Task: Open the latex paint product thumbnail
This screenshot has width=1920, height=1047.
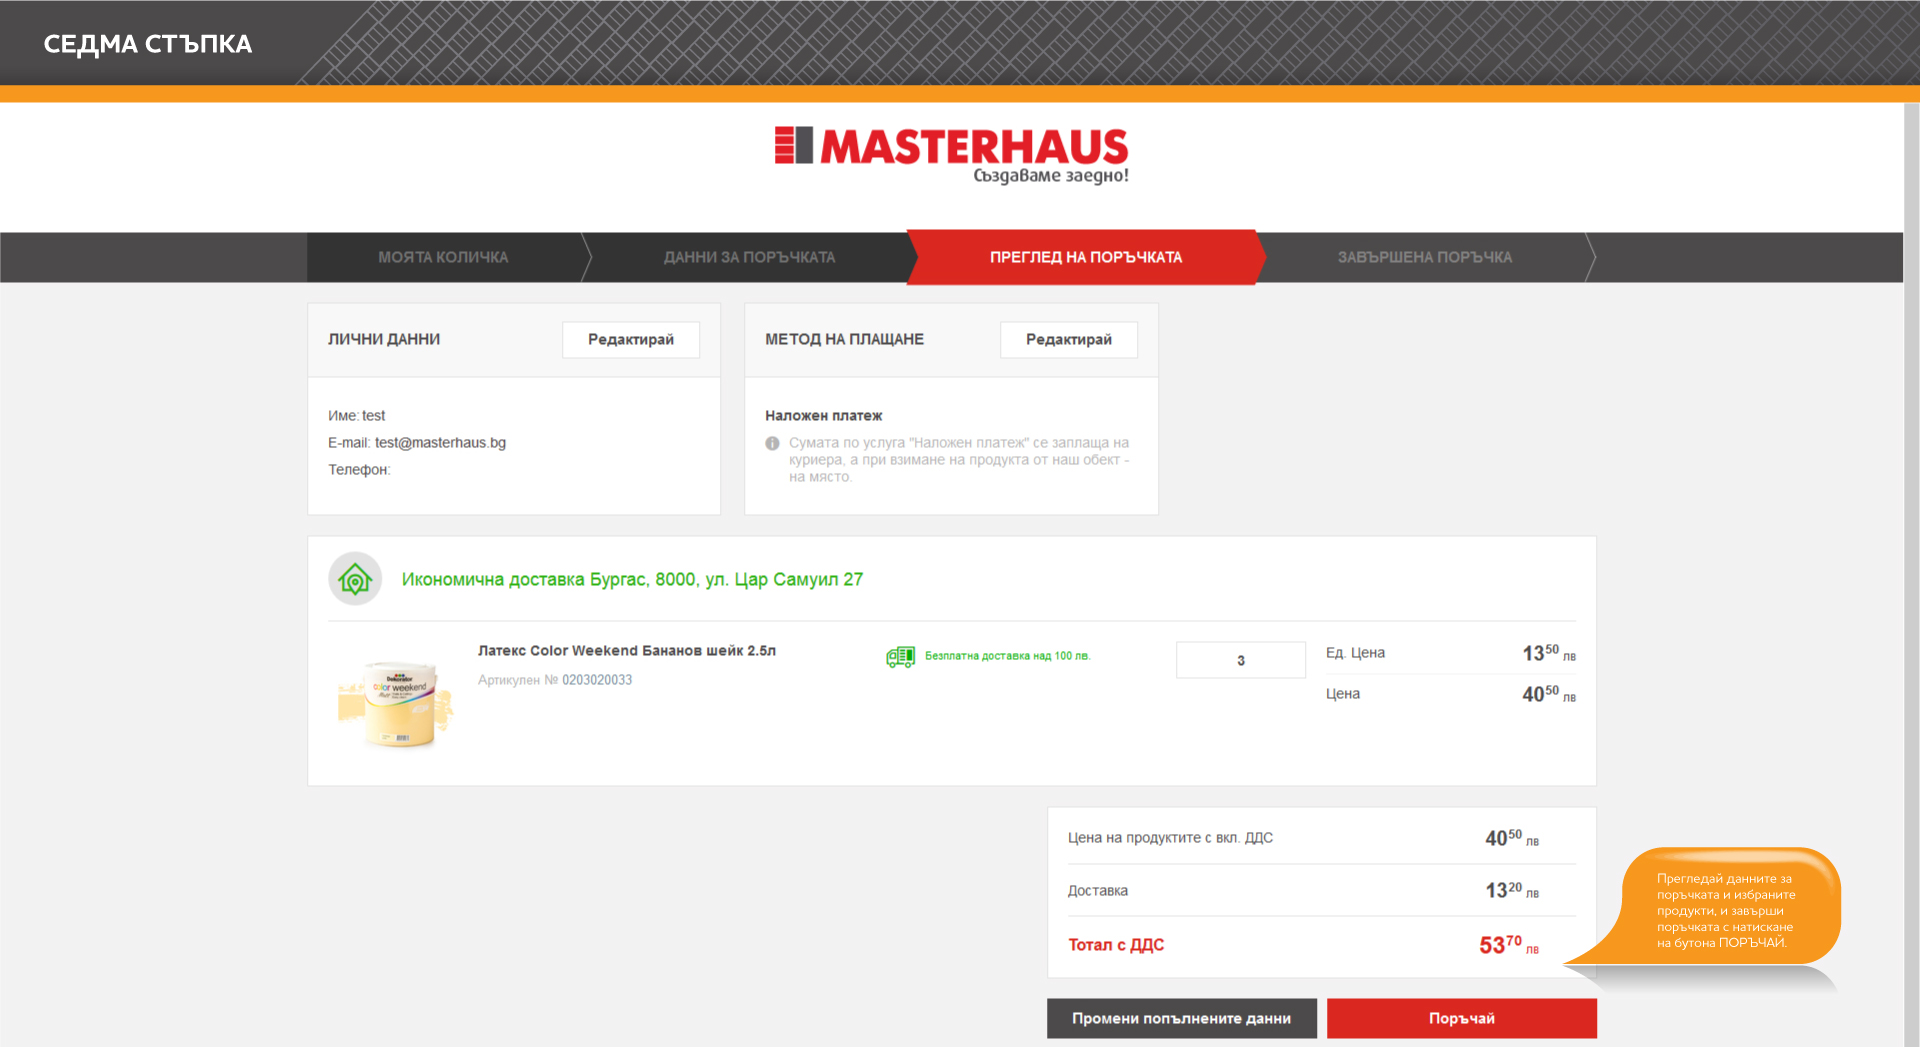Action: pyautogui.click(x=396, y=703)
